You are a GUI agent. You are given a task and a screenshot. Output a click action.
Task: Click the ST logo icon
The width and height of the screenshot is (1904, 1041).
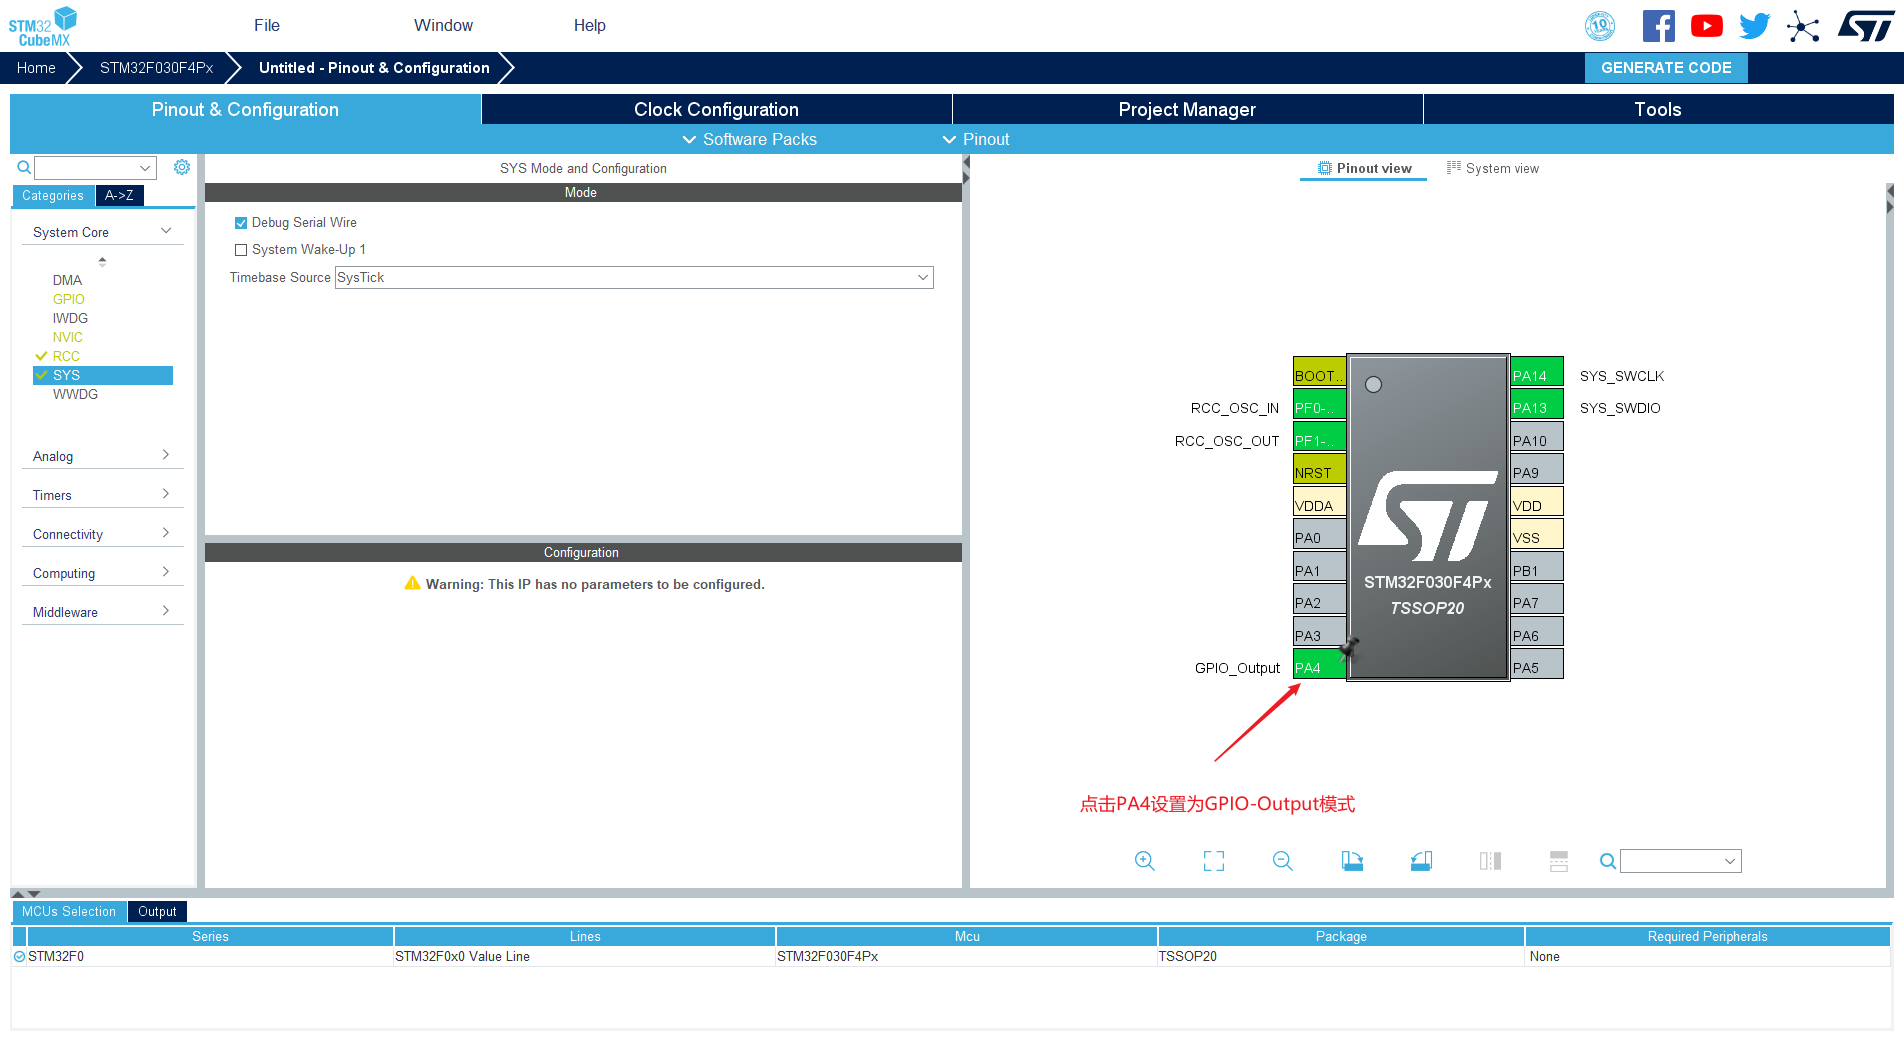coord(1865,26)
